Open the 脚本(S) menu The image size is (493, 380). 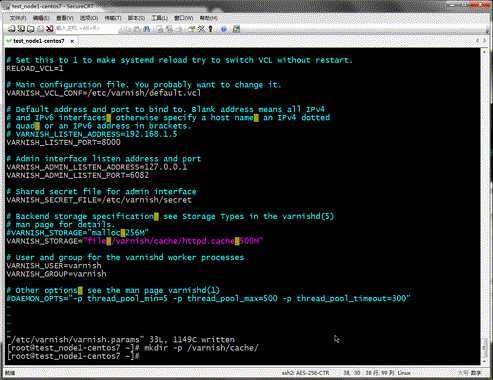(x=136, y=18)
